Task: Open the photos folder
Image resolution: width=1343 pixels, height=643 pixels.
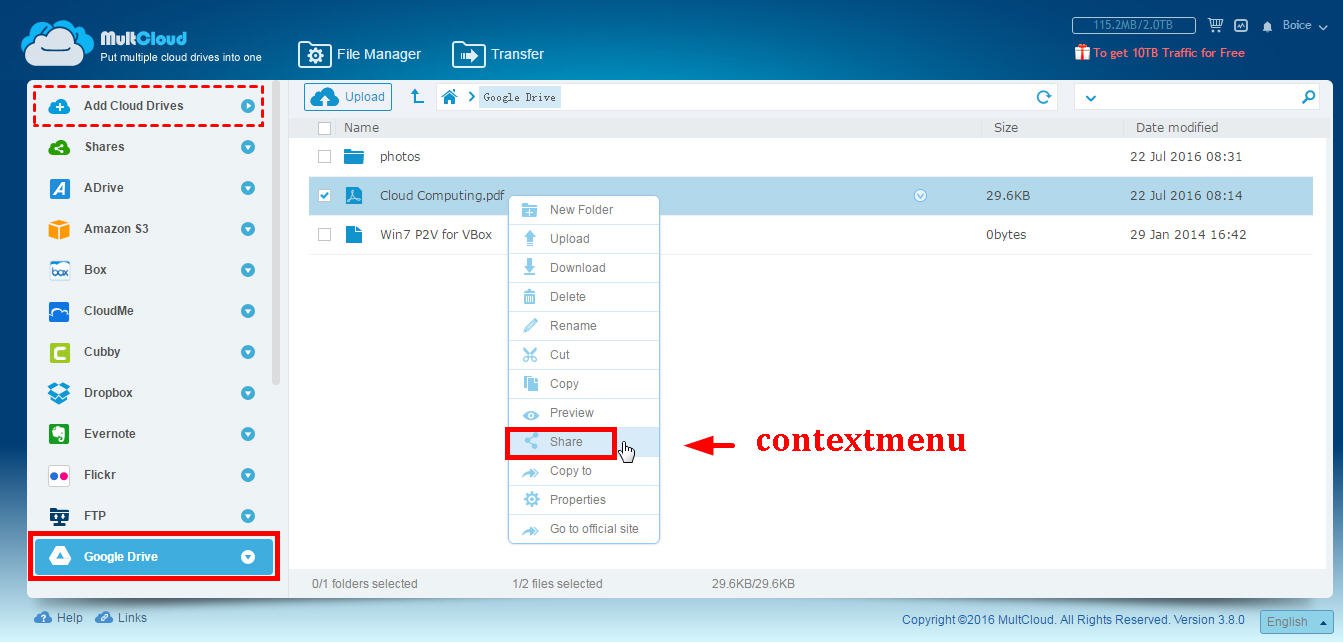Action: [400, 157]
